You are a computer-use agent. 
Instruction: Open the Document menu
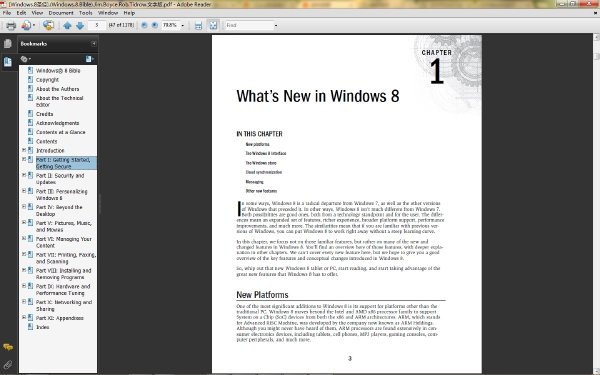tap(61, 13)
